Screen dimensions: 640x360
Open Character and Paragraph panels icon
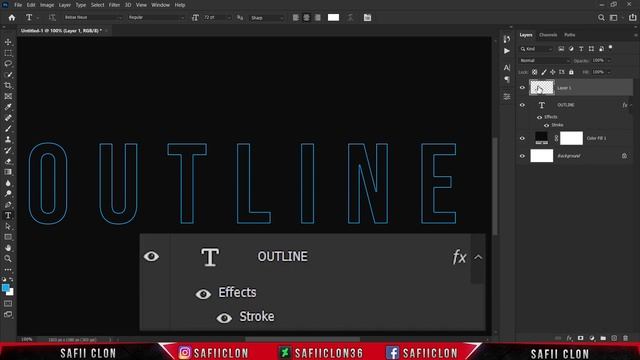click(367, 18)
